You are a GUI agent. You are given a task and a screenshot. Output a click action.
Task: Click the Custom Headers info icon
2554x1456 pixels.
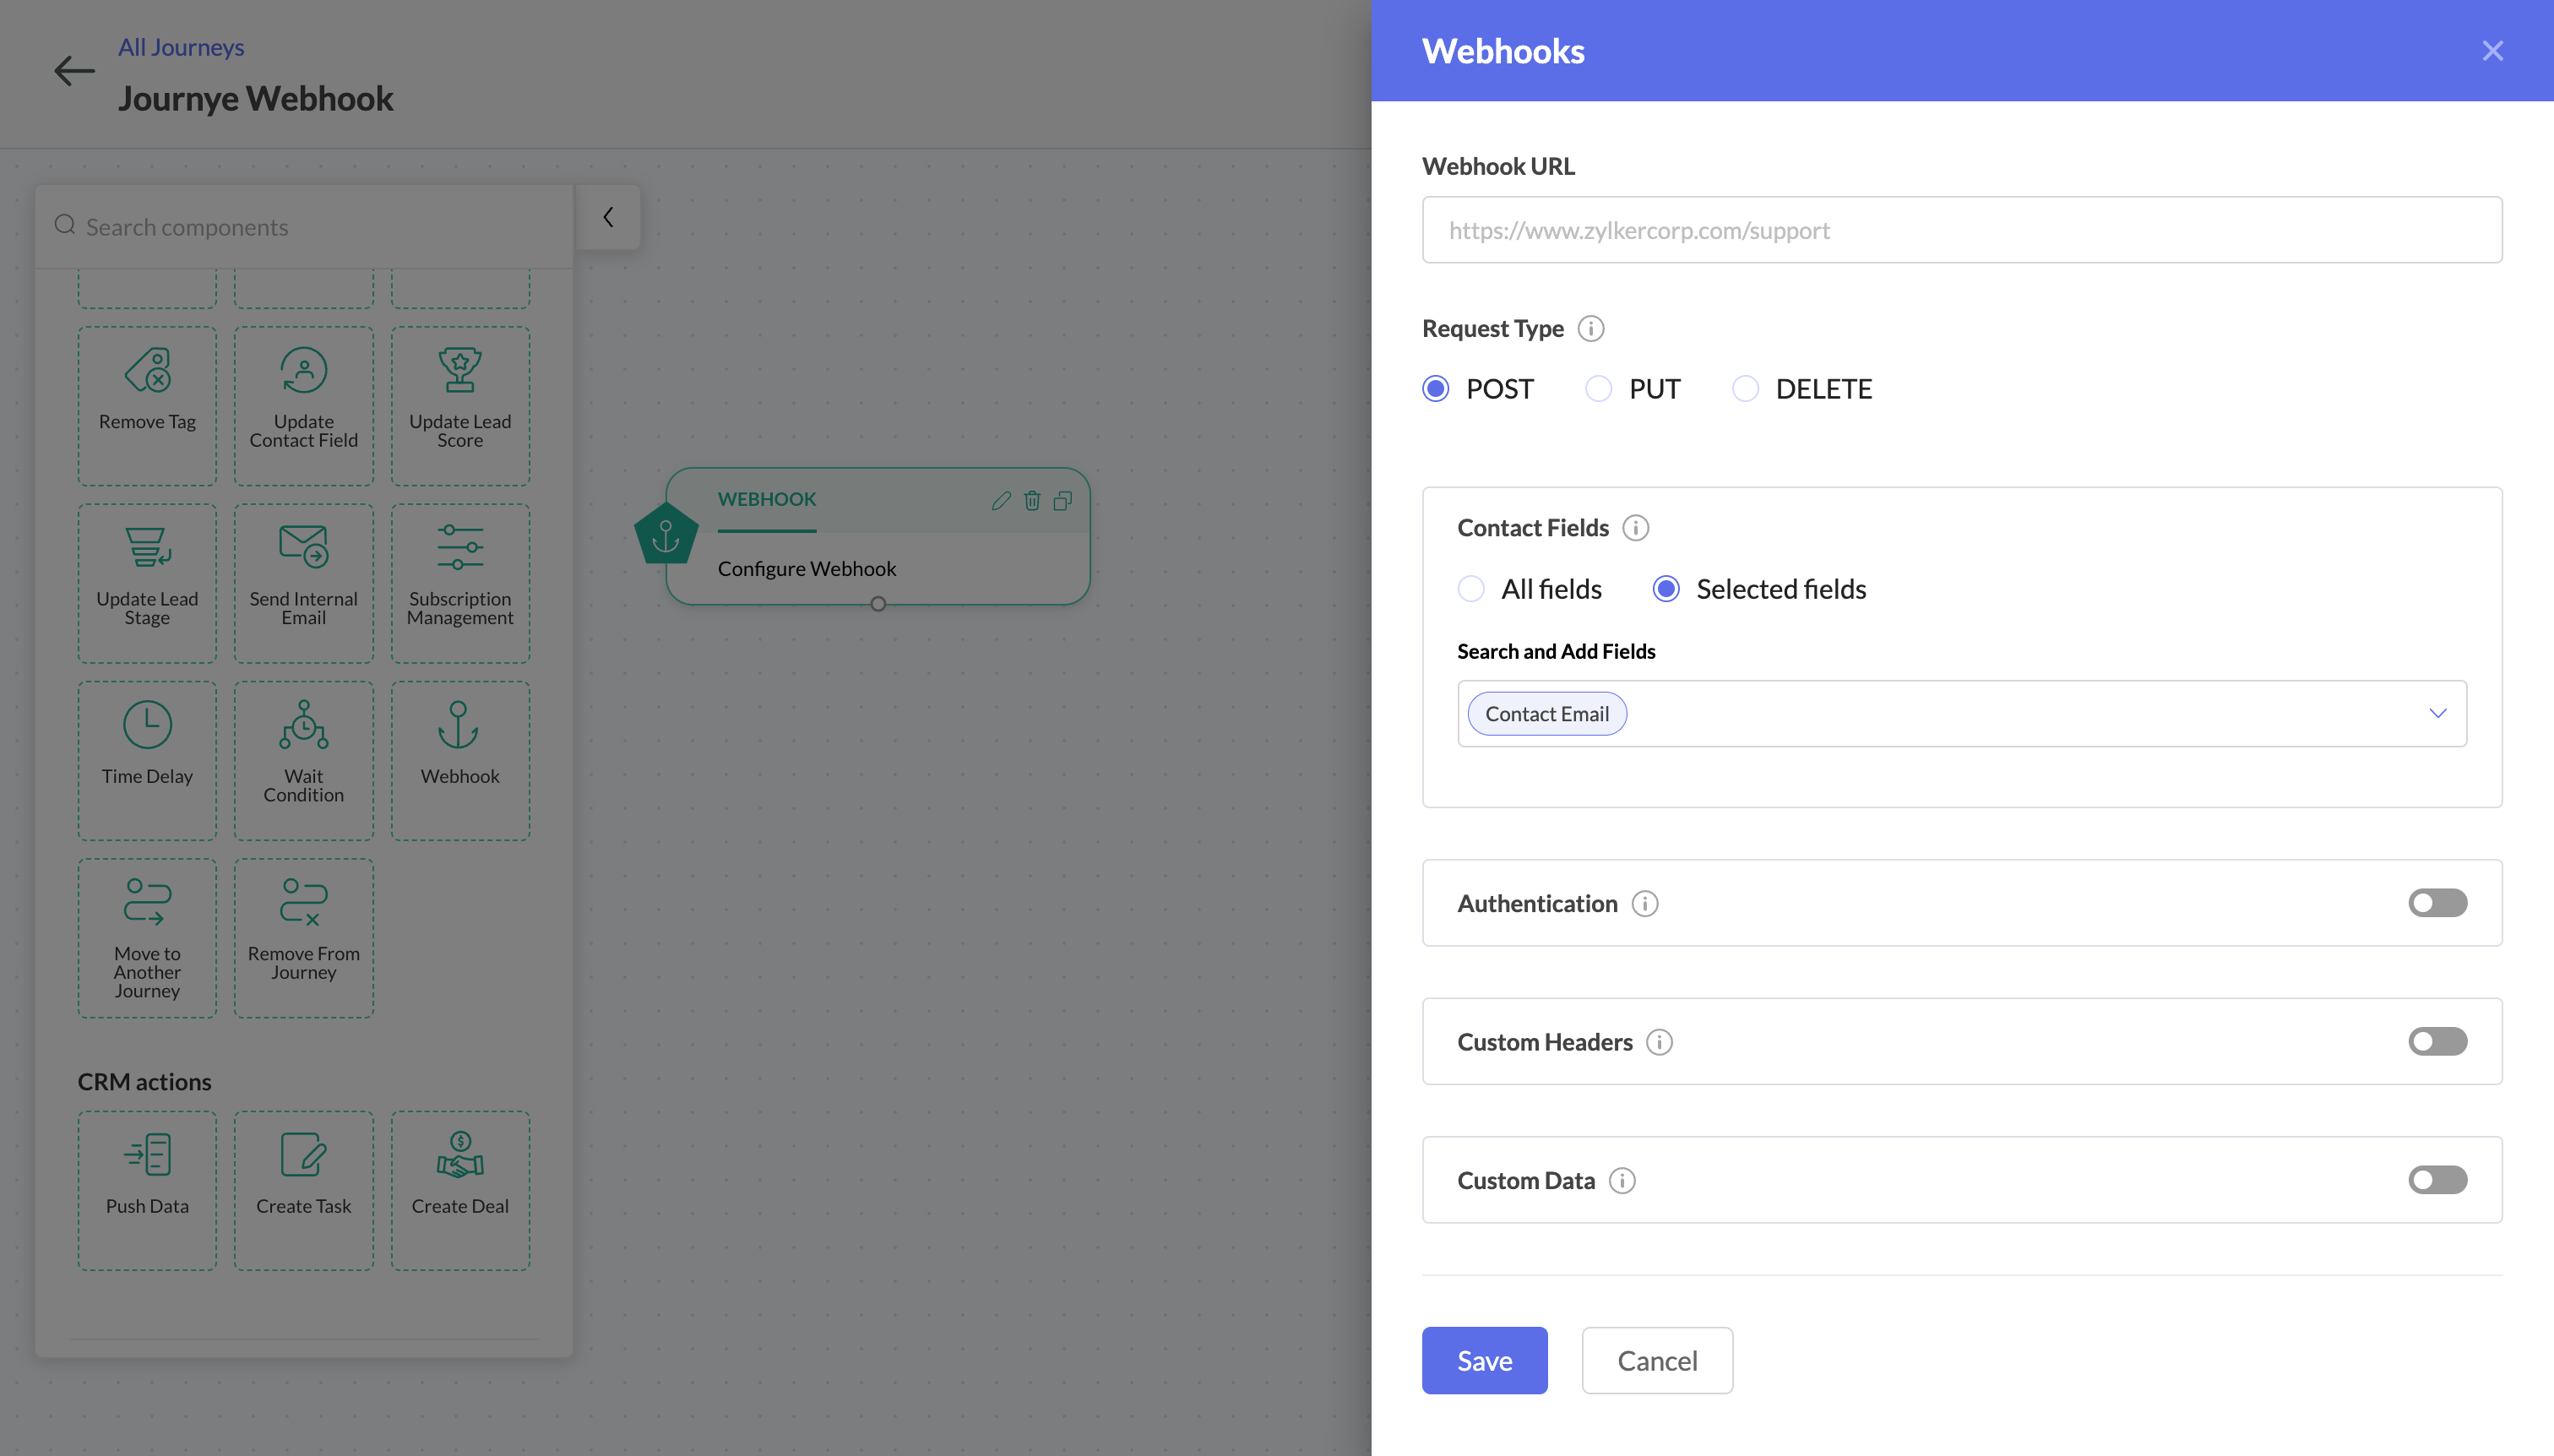(x=1659, y=1042)
